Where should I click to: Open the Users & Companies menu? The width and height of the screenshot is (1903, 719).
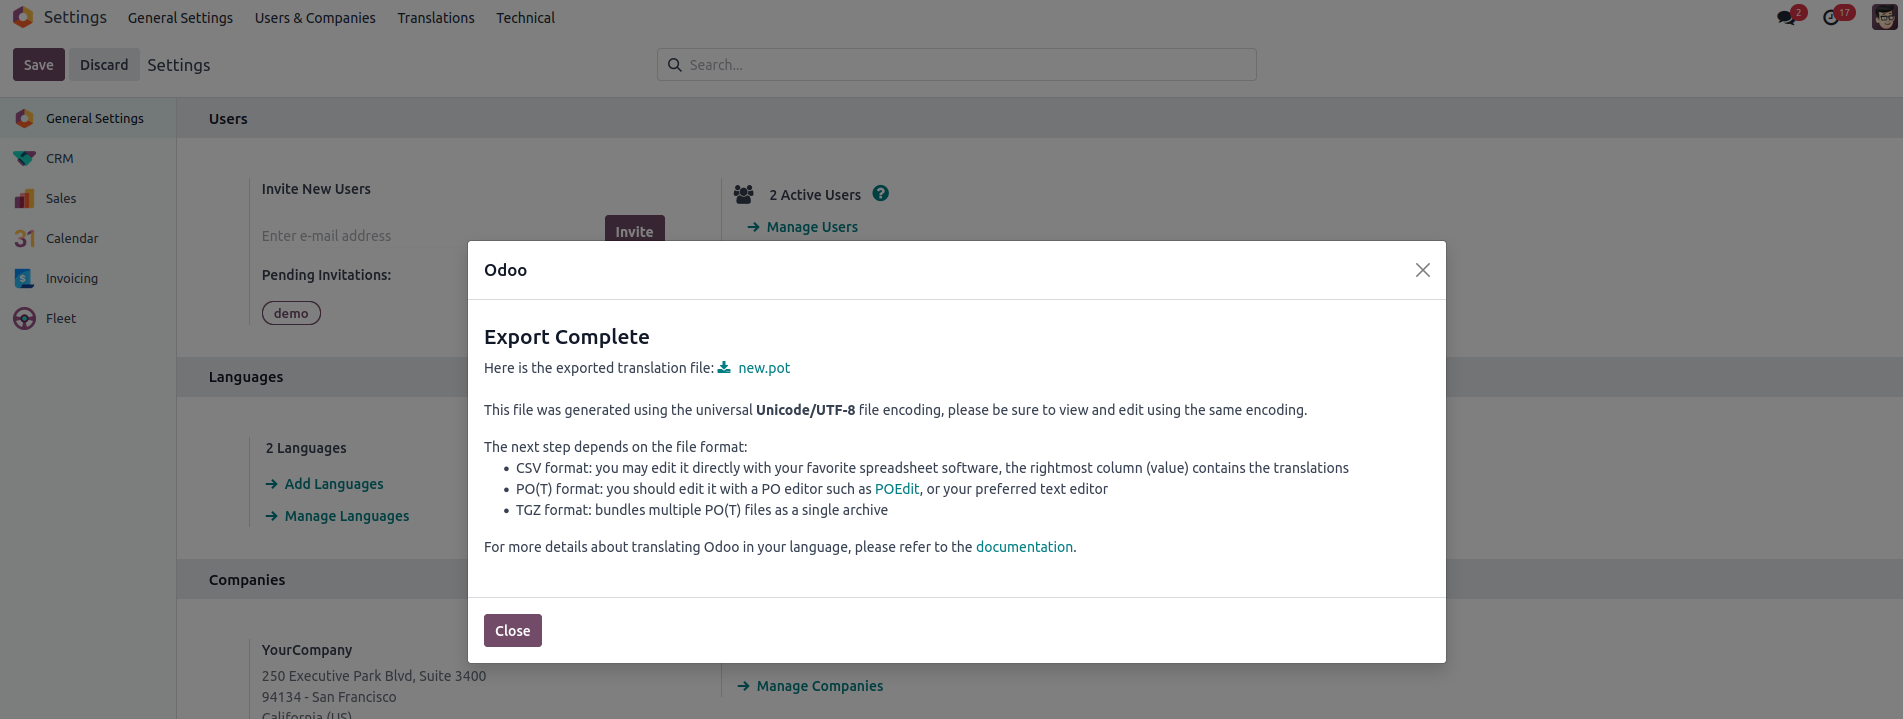[x=315, y=18]
